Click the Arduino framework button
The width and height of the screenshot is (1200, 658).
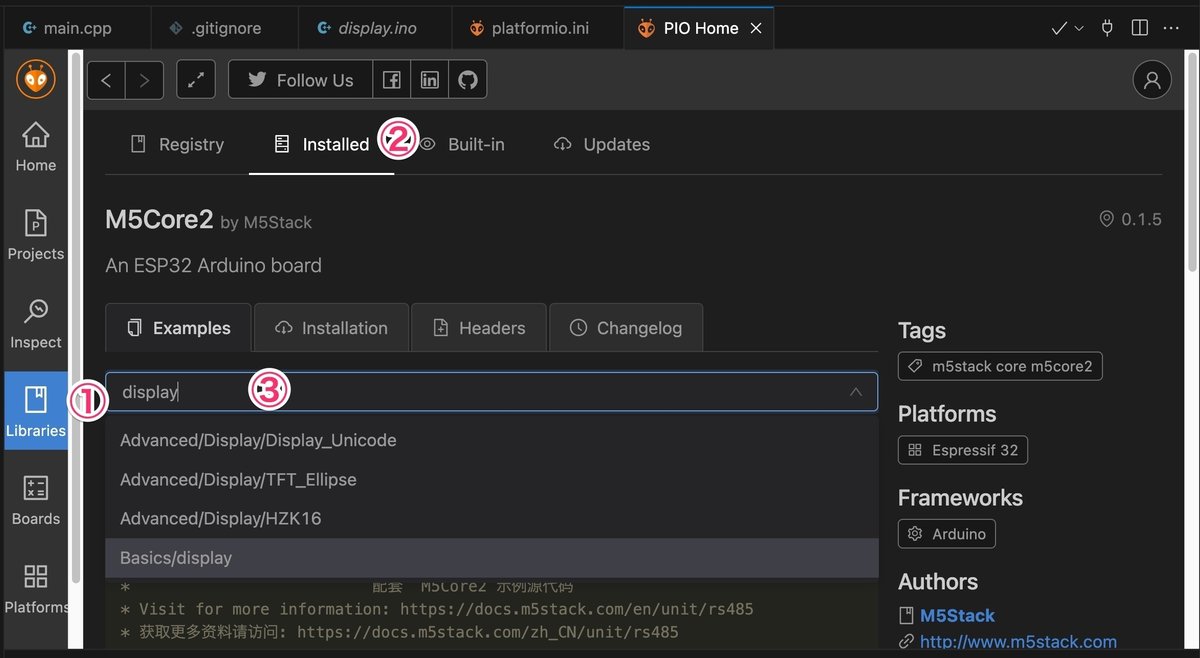point(947,534)
